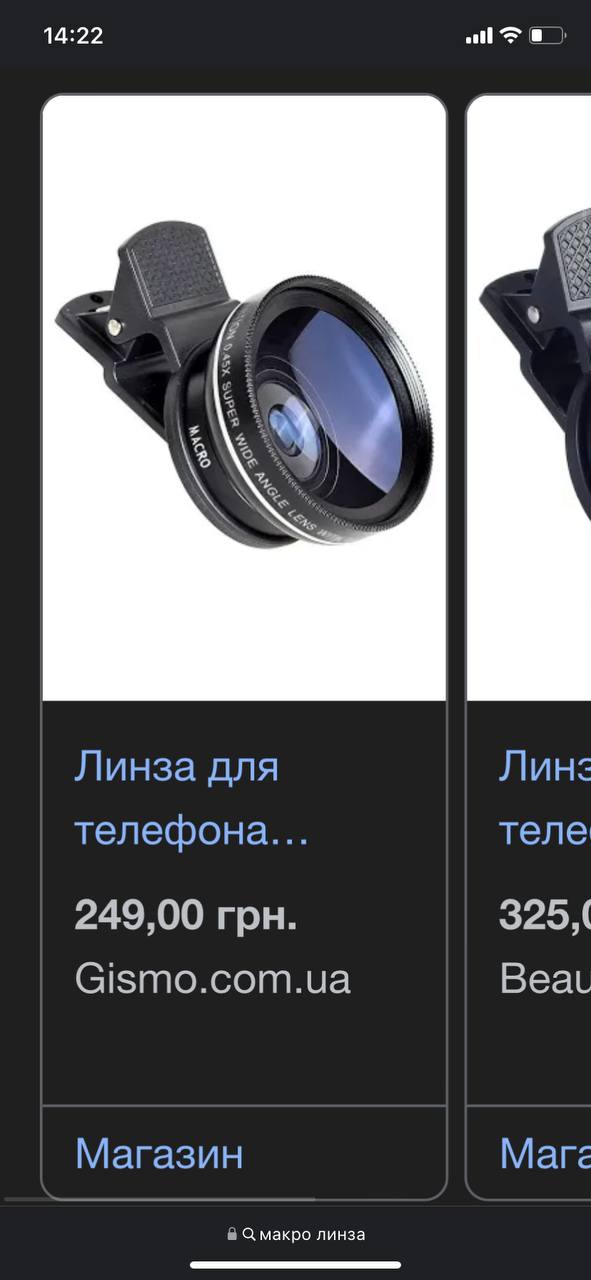This screenshot has height=1280, width=591.
Task: Tap the battery indicator icon
Action: 546,36
